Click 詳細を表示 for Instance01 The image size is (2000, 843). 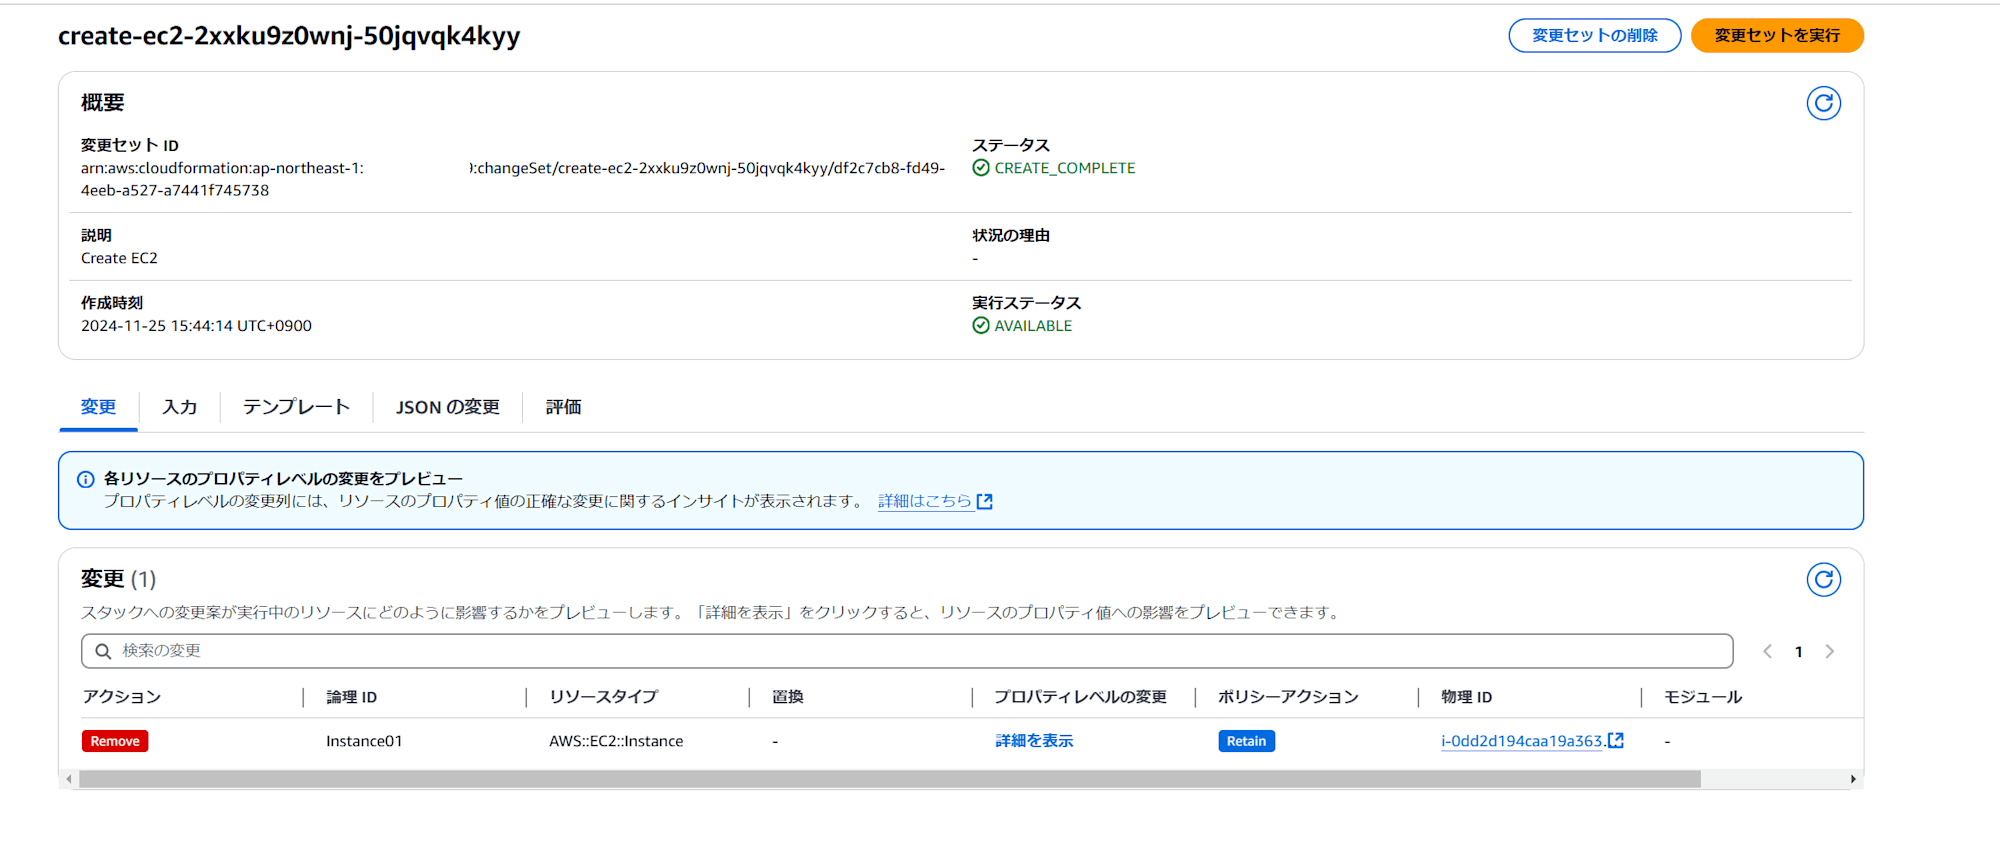tap(1034, 741)
